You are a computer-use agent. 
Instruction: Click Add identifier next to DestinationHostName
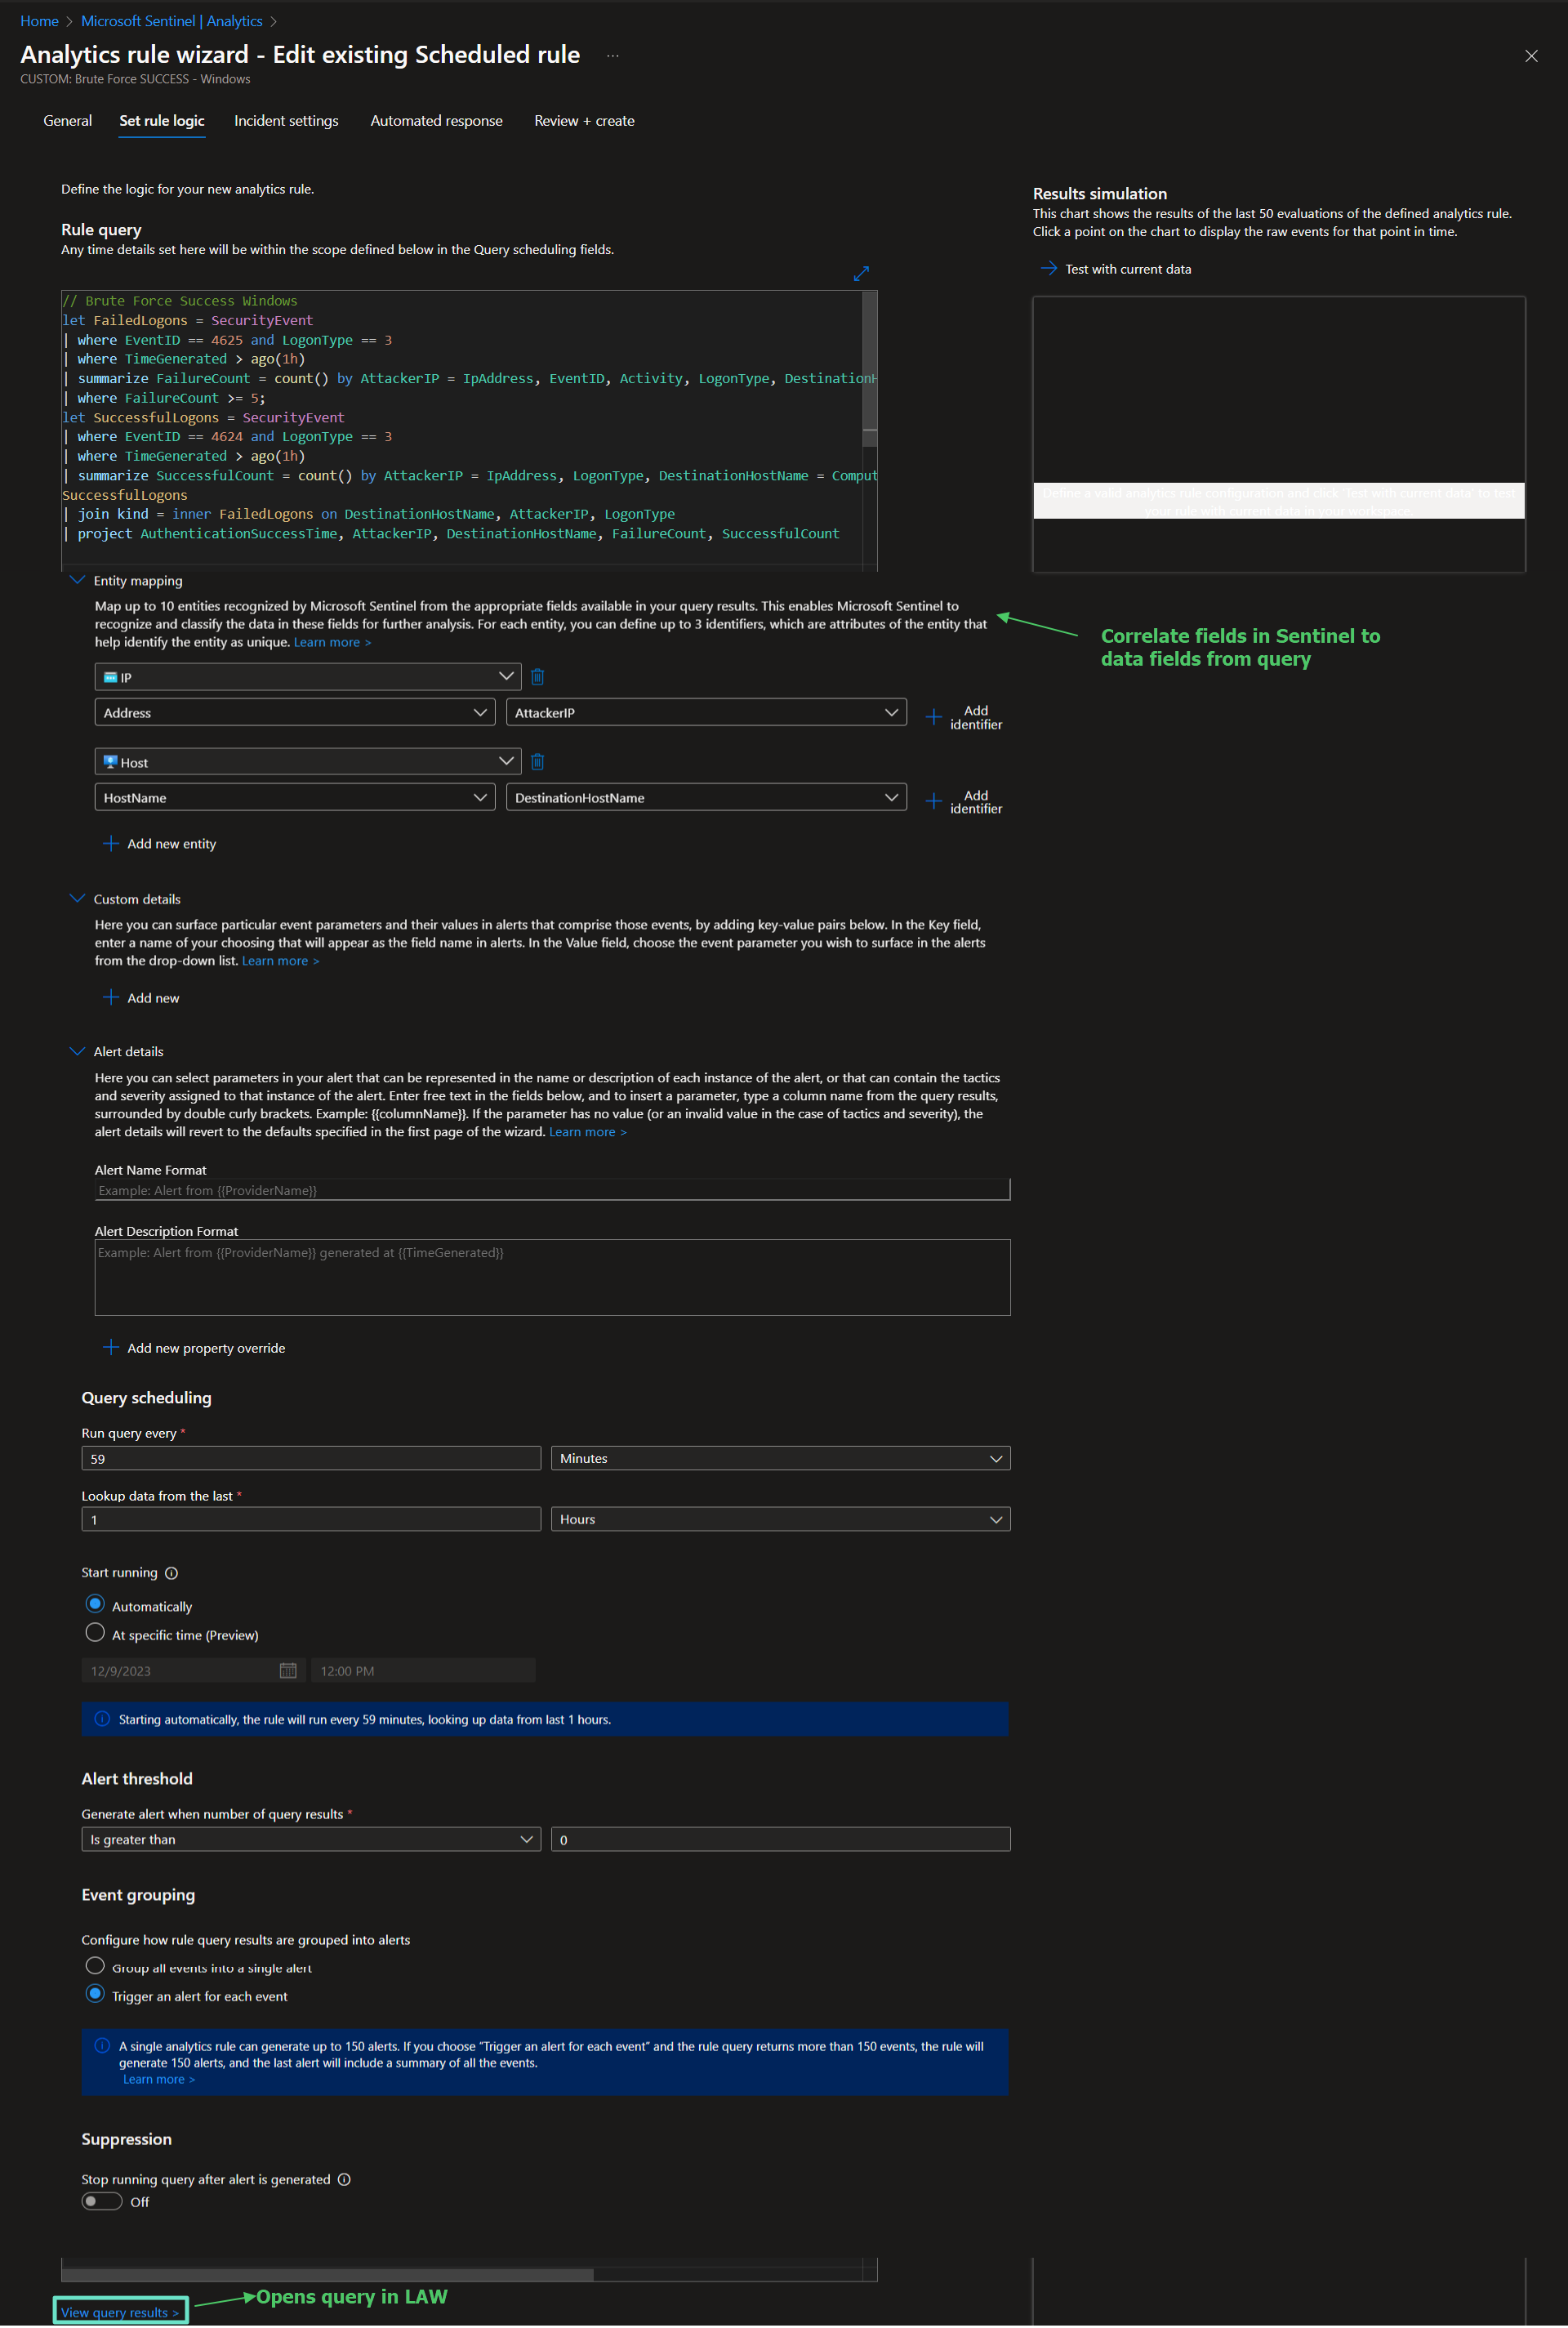click(x=964, y=802)
